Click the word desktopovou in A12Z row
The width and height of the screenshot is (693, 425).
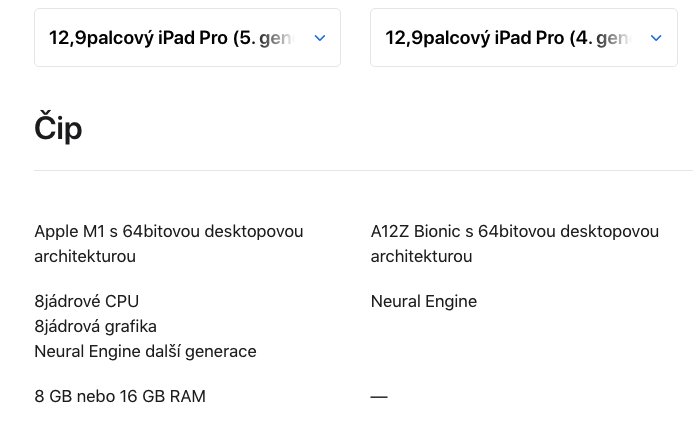[609, 231]
